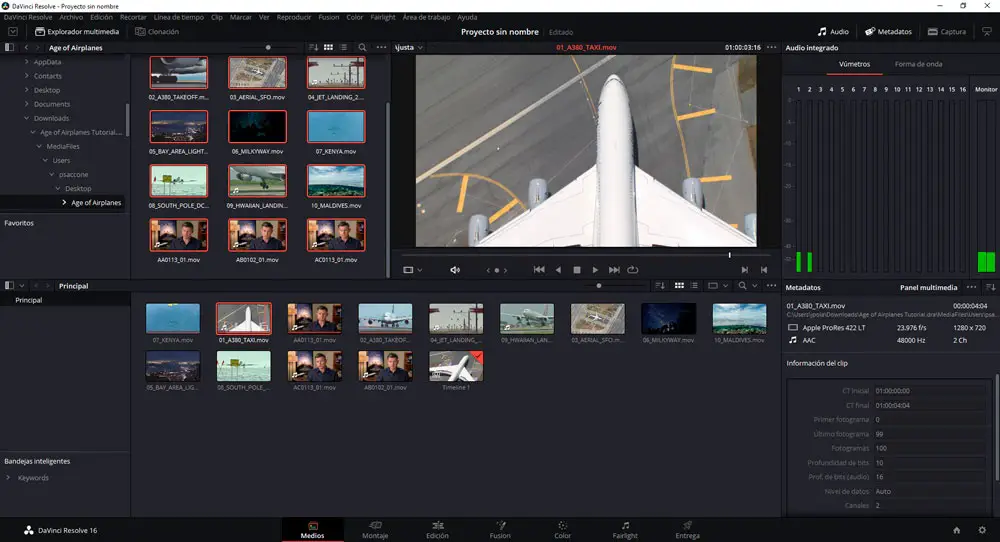Open the Reproducir menu
Viewport: 1000px width, 542px height.
292,17
